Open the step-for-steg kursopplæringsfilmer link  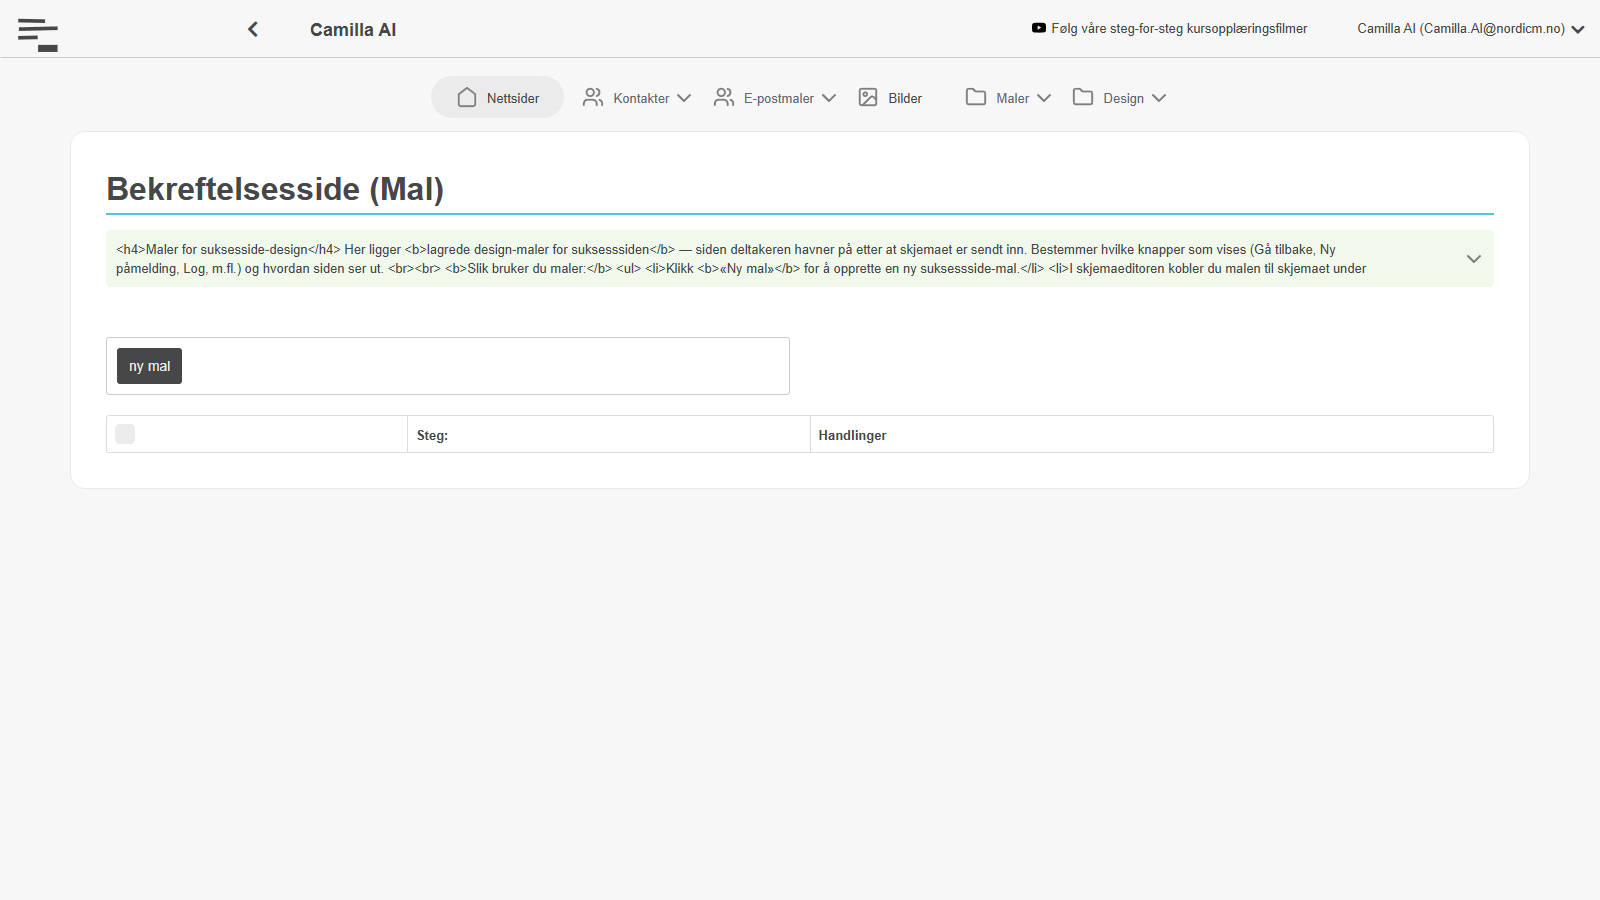1179,28
